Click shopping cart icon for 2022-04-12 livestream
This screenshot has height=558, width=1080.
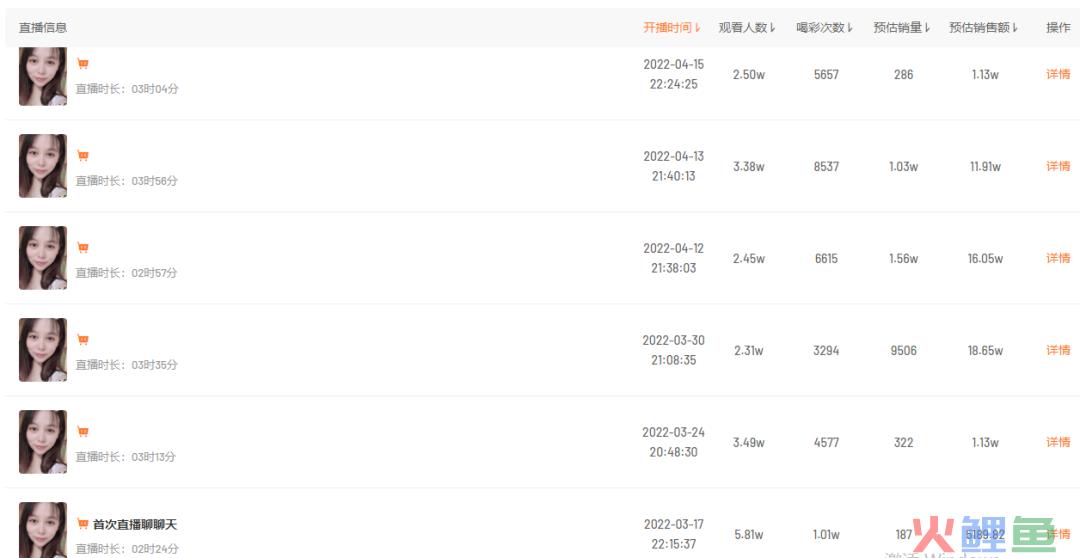point(83,247)
